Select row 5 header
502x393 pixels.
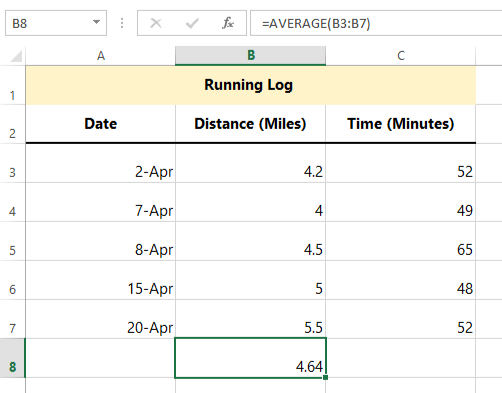click(x=12, y=241)
